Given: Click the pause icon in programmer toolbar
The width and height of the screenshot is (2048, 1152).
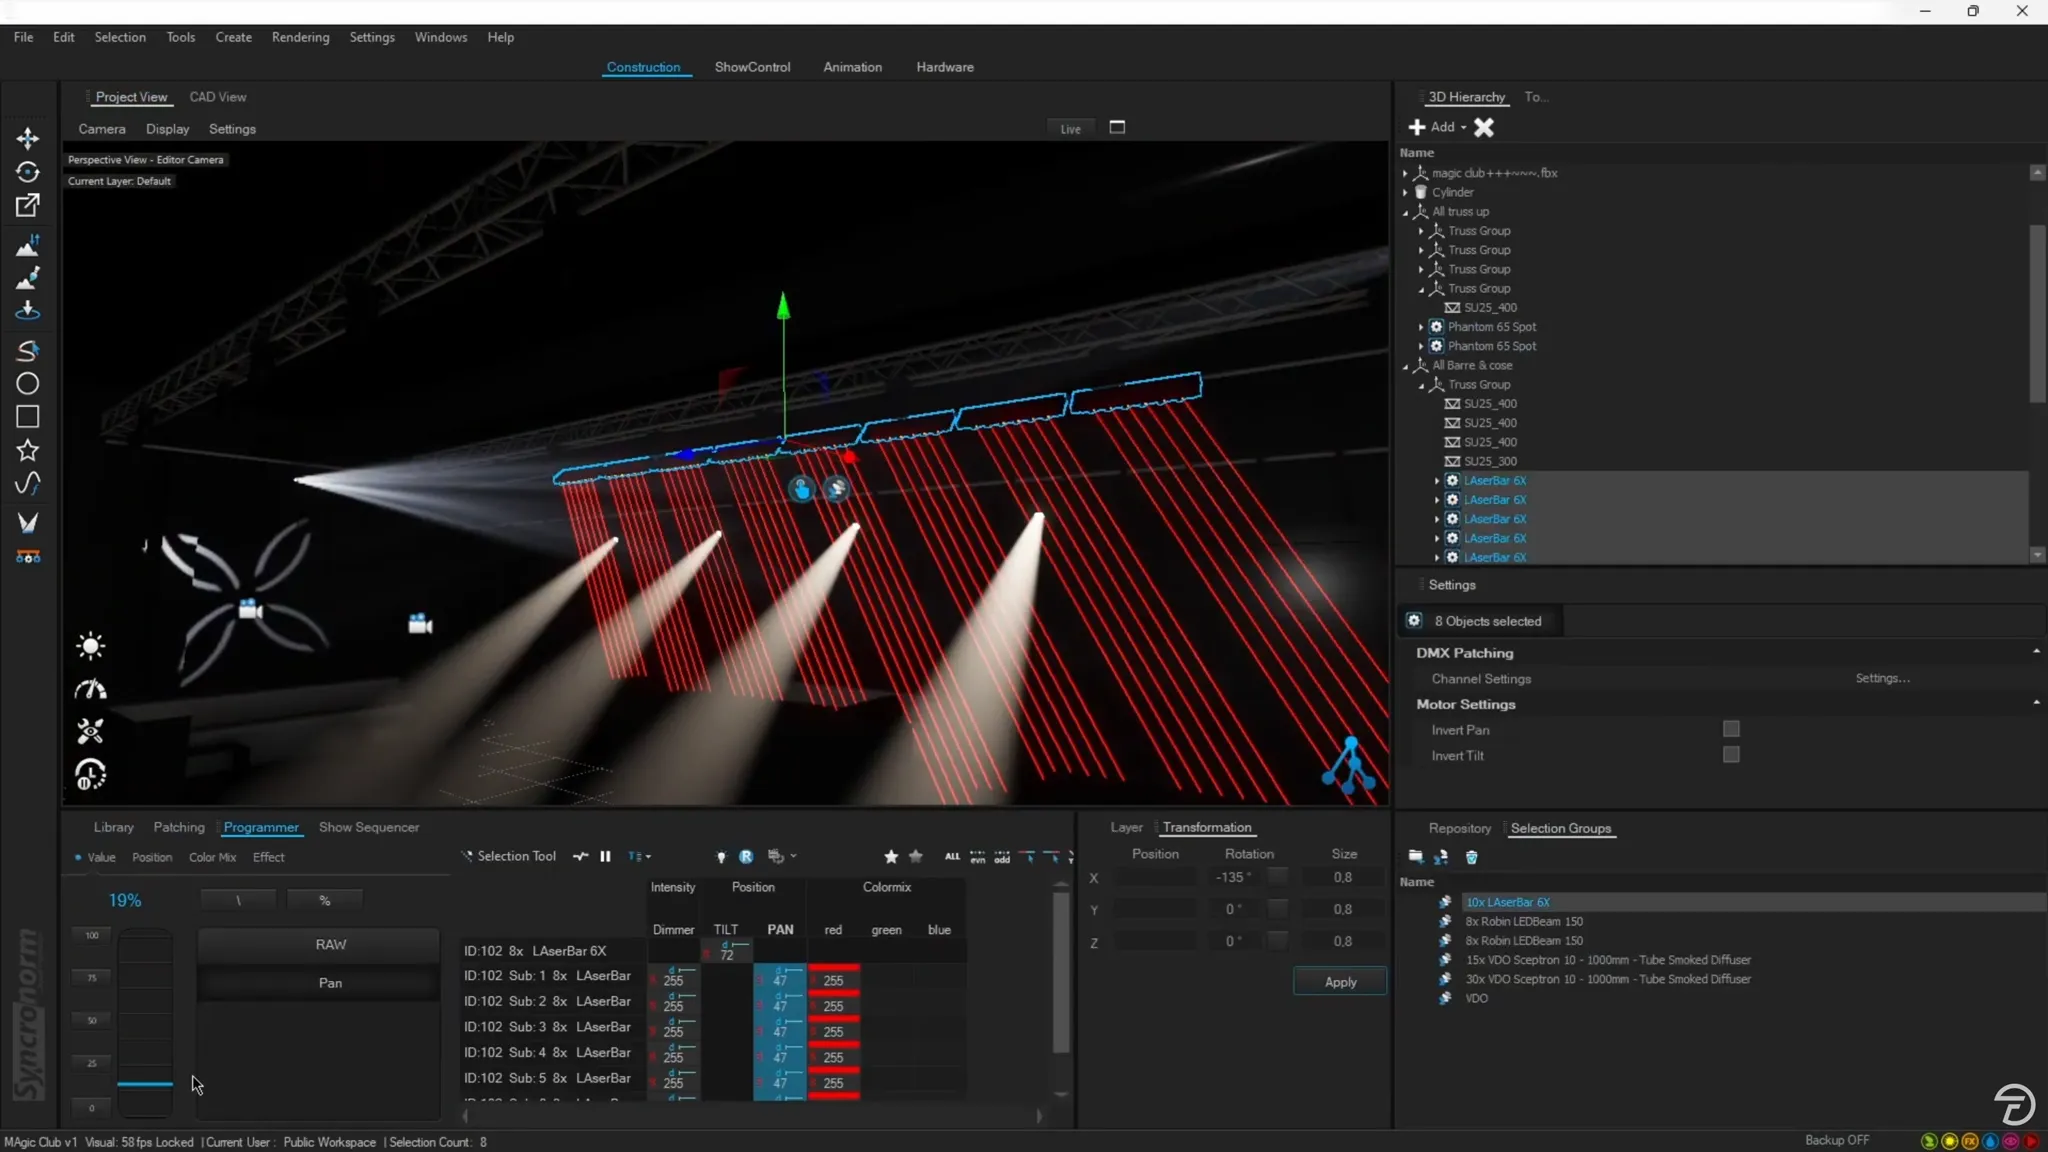Looking at the screenshot, I should pos(605,857).
